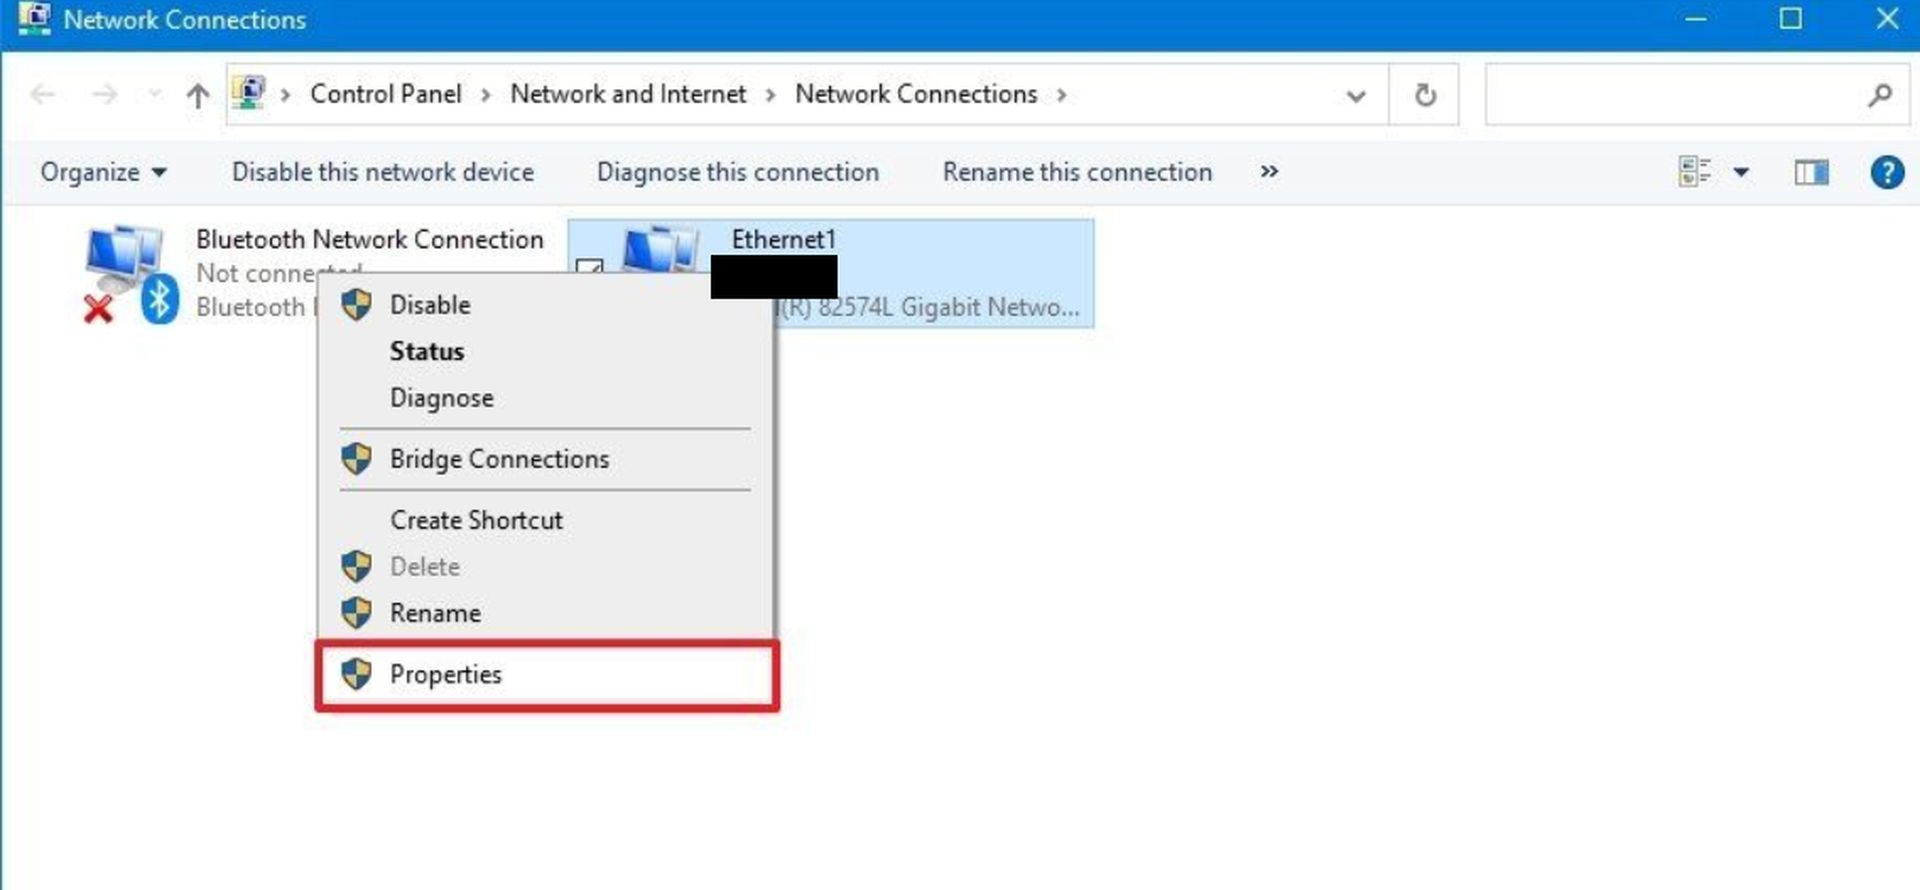Expand chevron after Network and Internet
1920x890 pixels.
tap(771, 95)
